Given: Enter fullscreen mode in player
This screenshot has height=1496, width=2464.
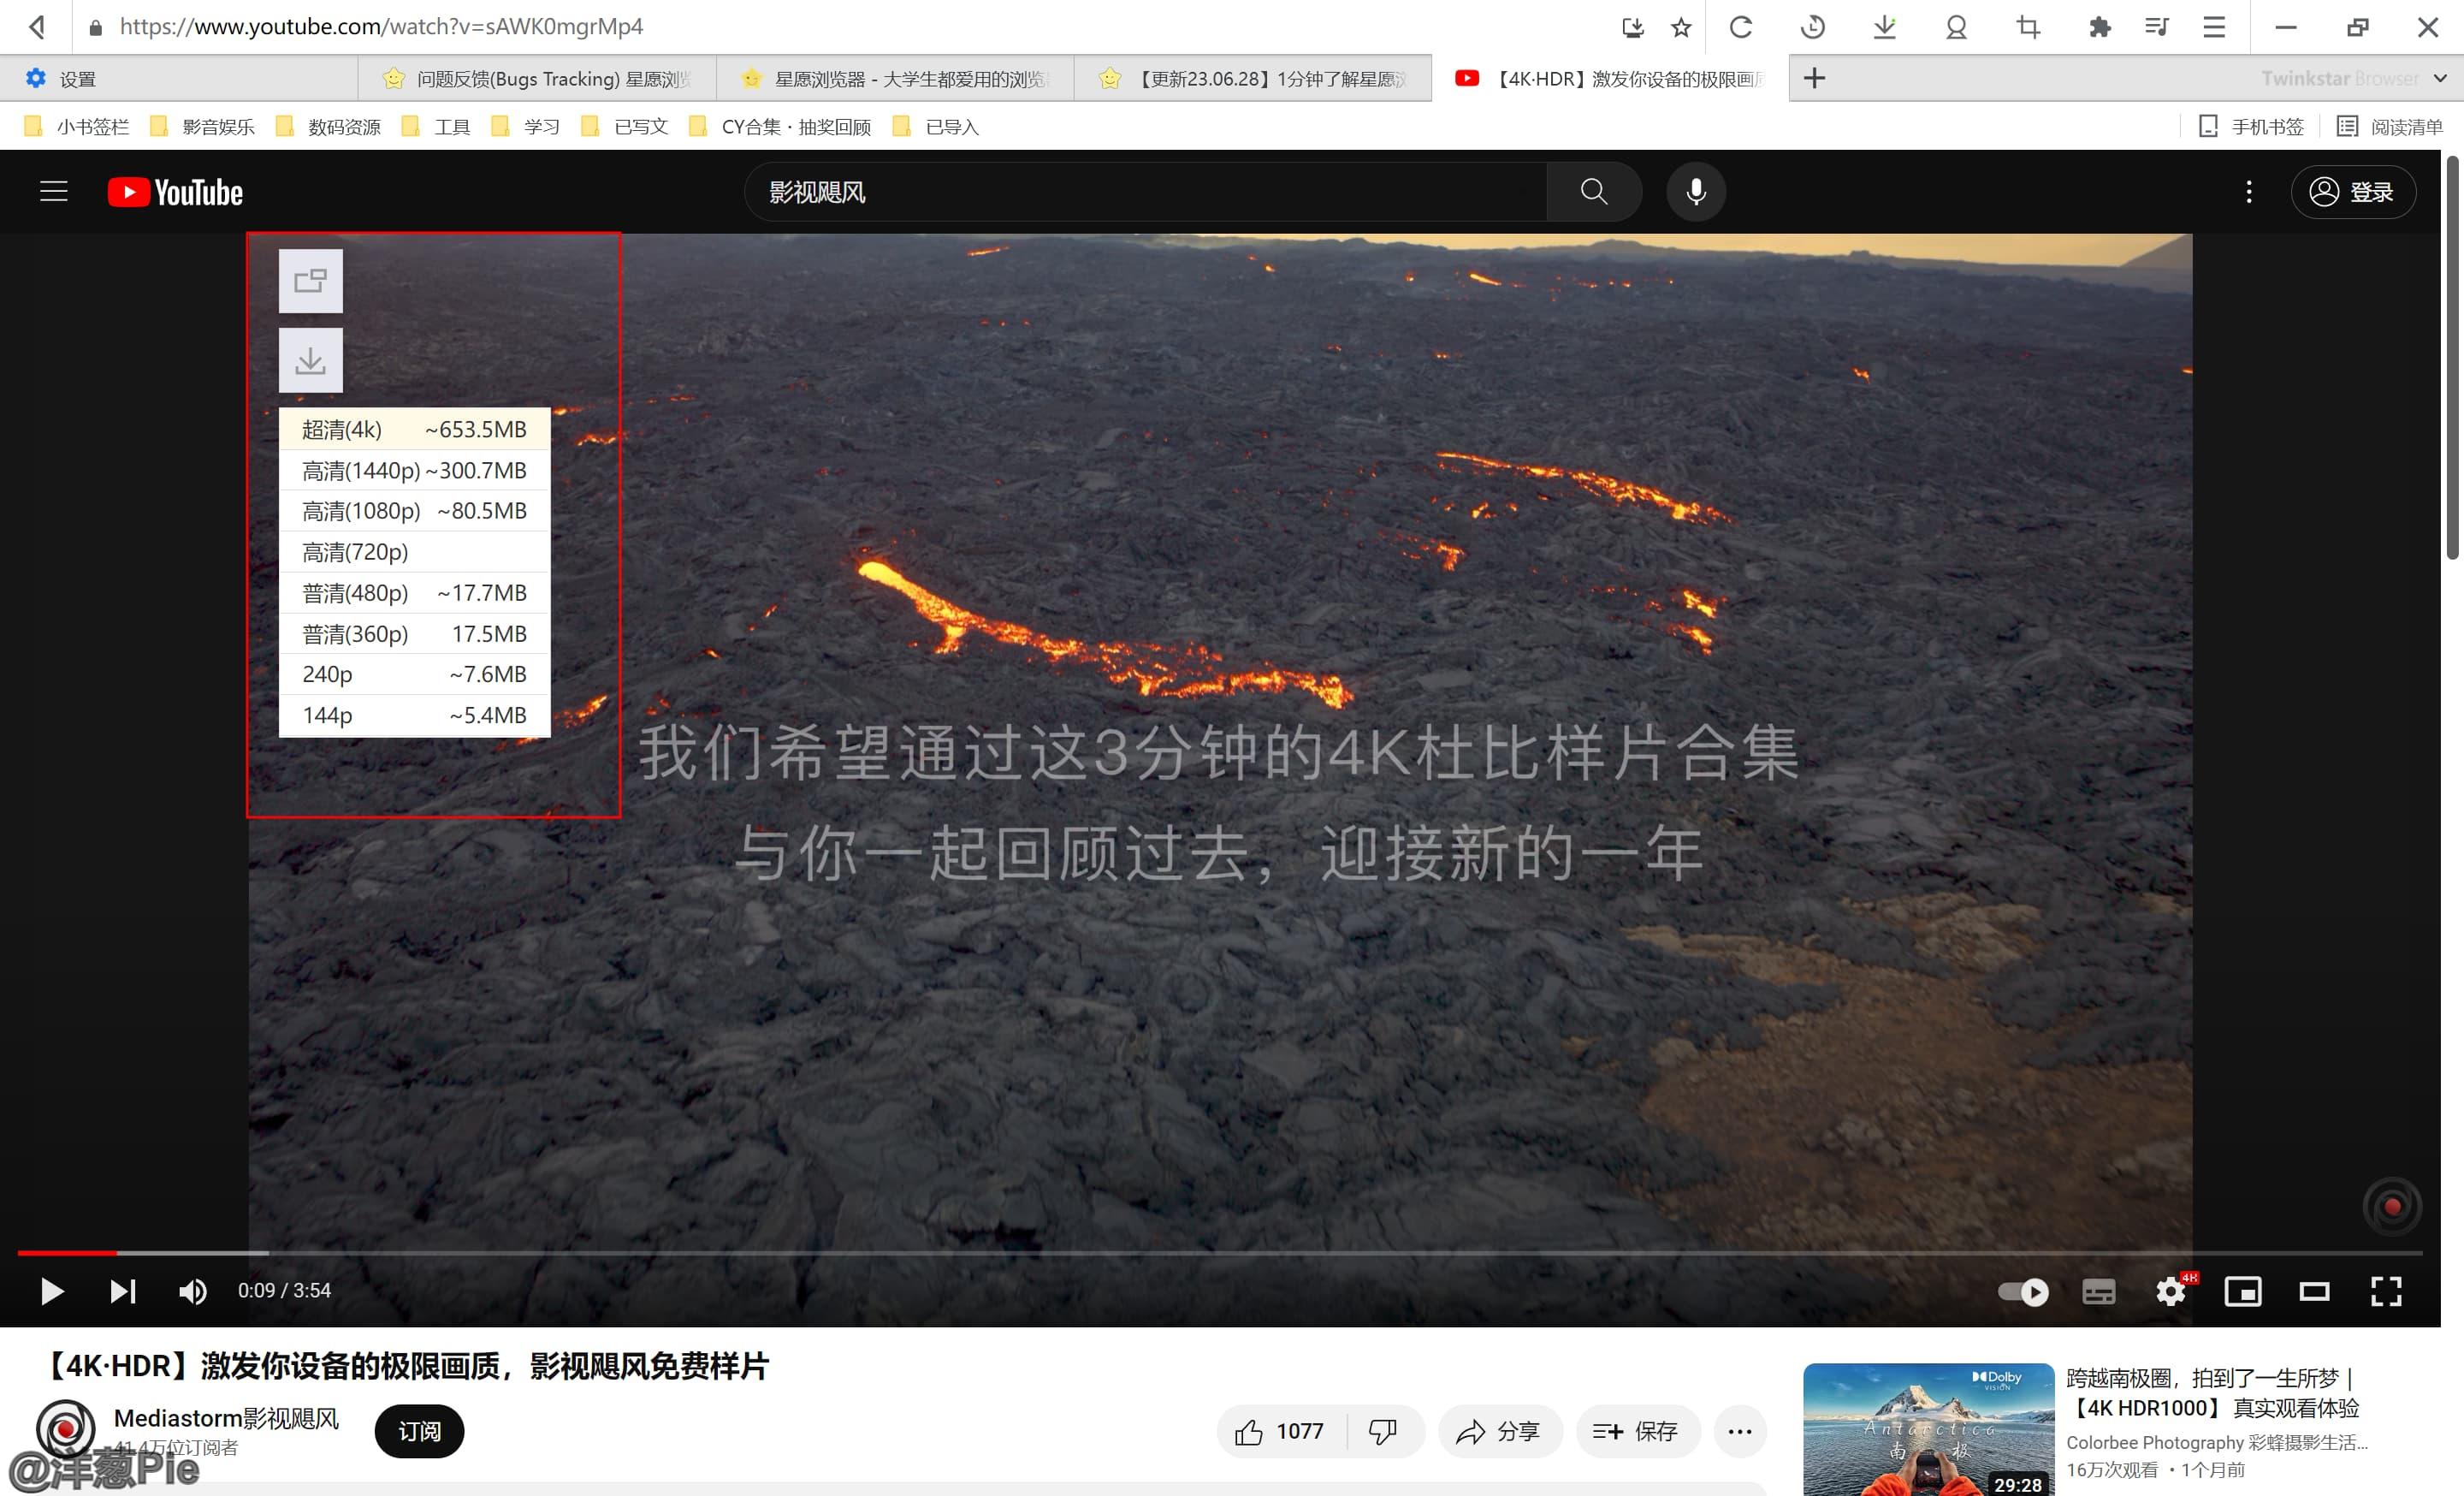Looking at the screenshot, I should (x=2386, y=1291).
